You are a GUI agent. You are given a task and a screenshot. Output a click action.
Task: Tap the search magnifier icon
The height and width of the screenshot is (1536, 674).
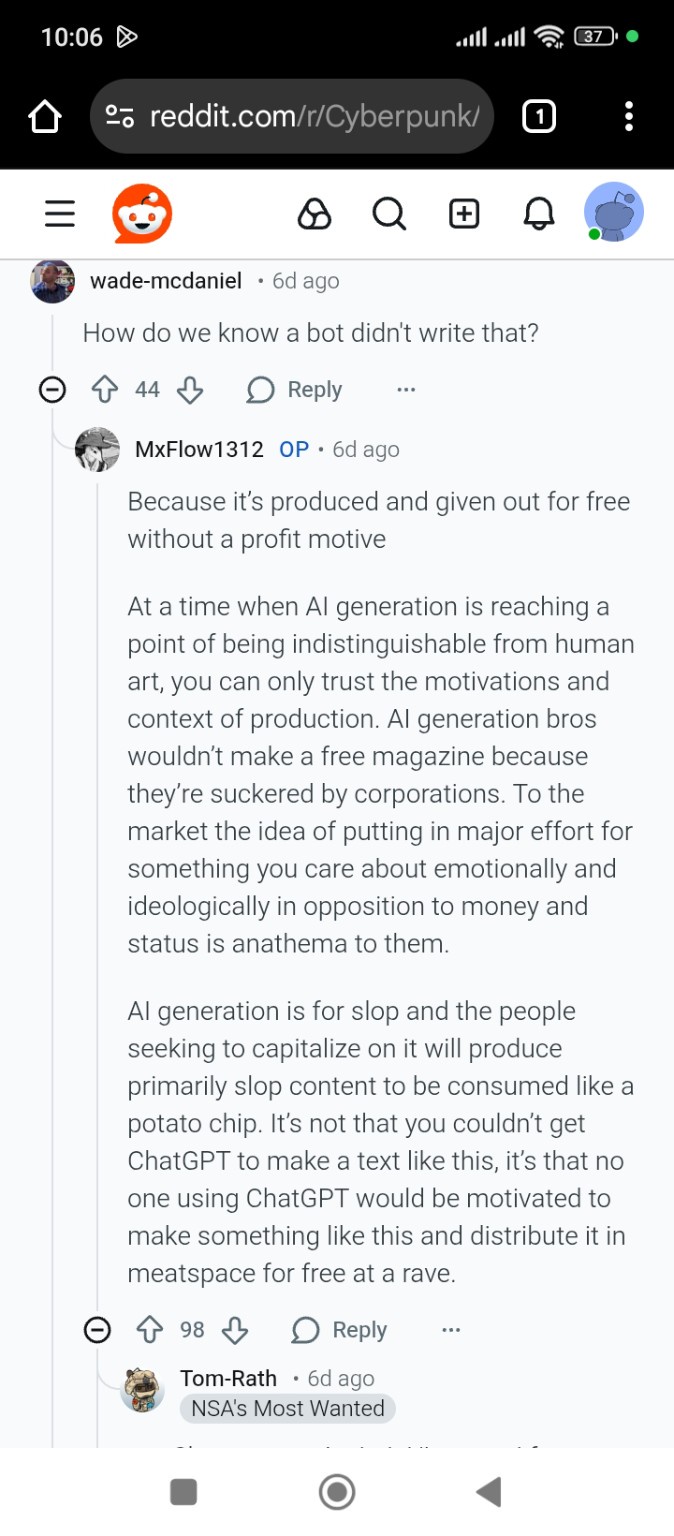pos(389,214)
